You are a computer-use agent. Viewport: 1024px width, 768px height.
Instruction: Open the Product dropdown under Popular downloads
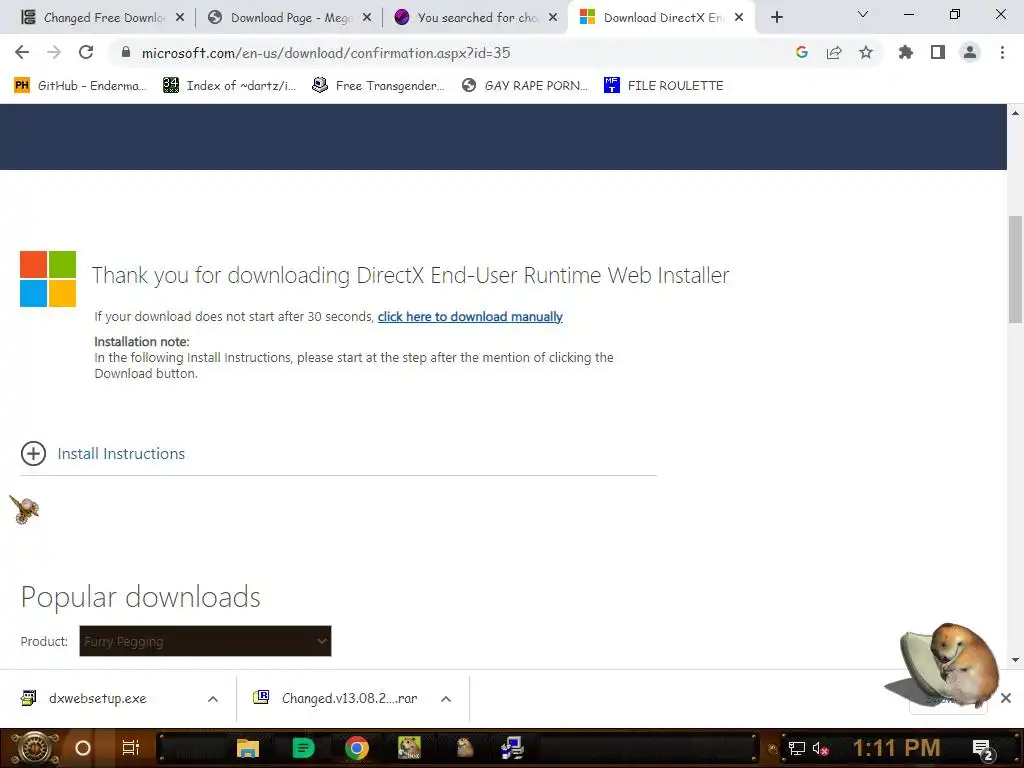[x=205, y=641]
